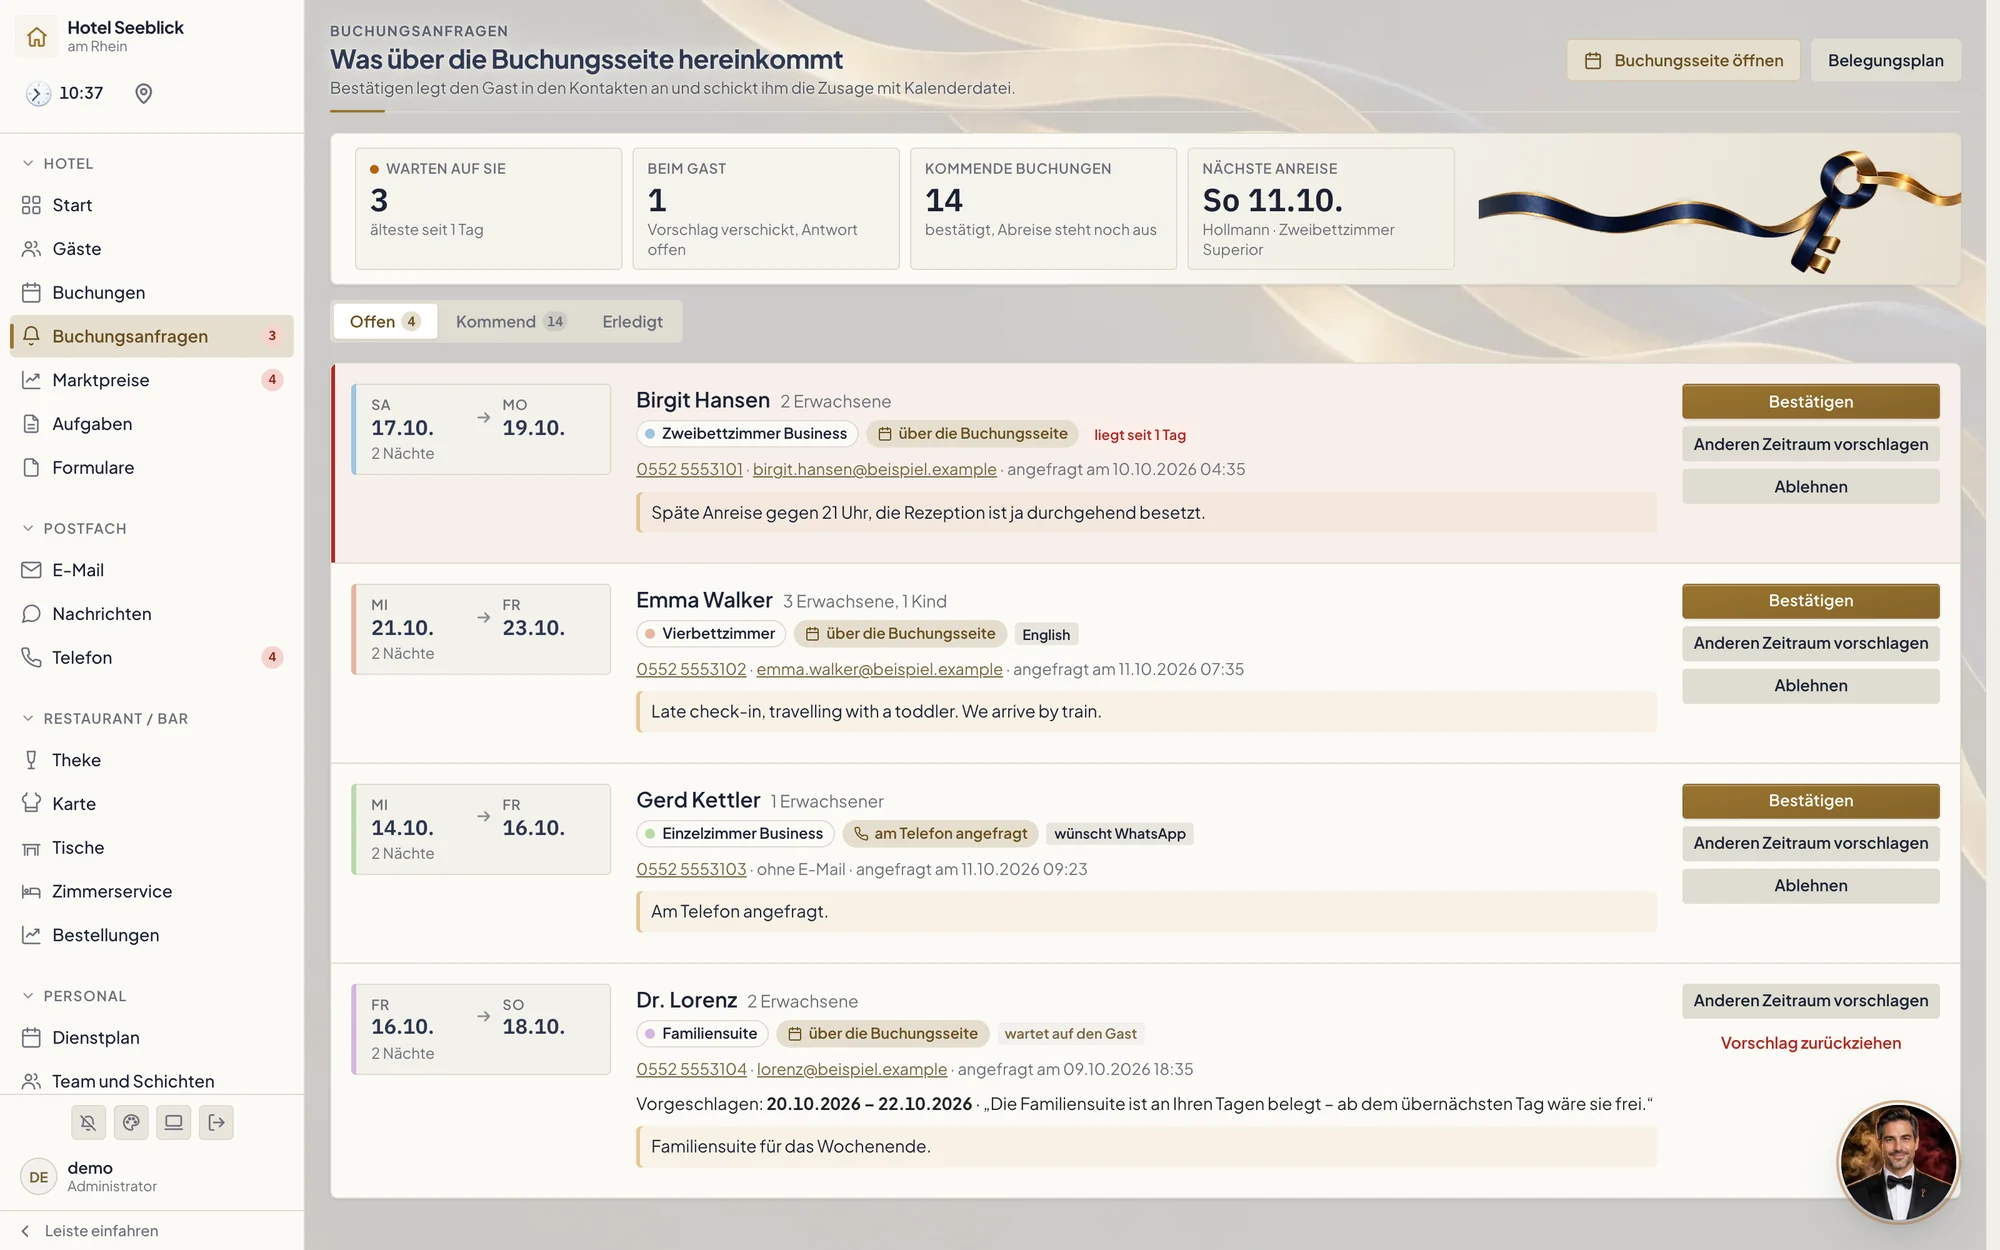Viewport: 2000px width, 1250px height.
Task: Open Marktpreise page
Action: click(x=152, y=380)
